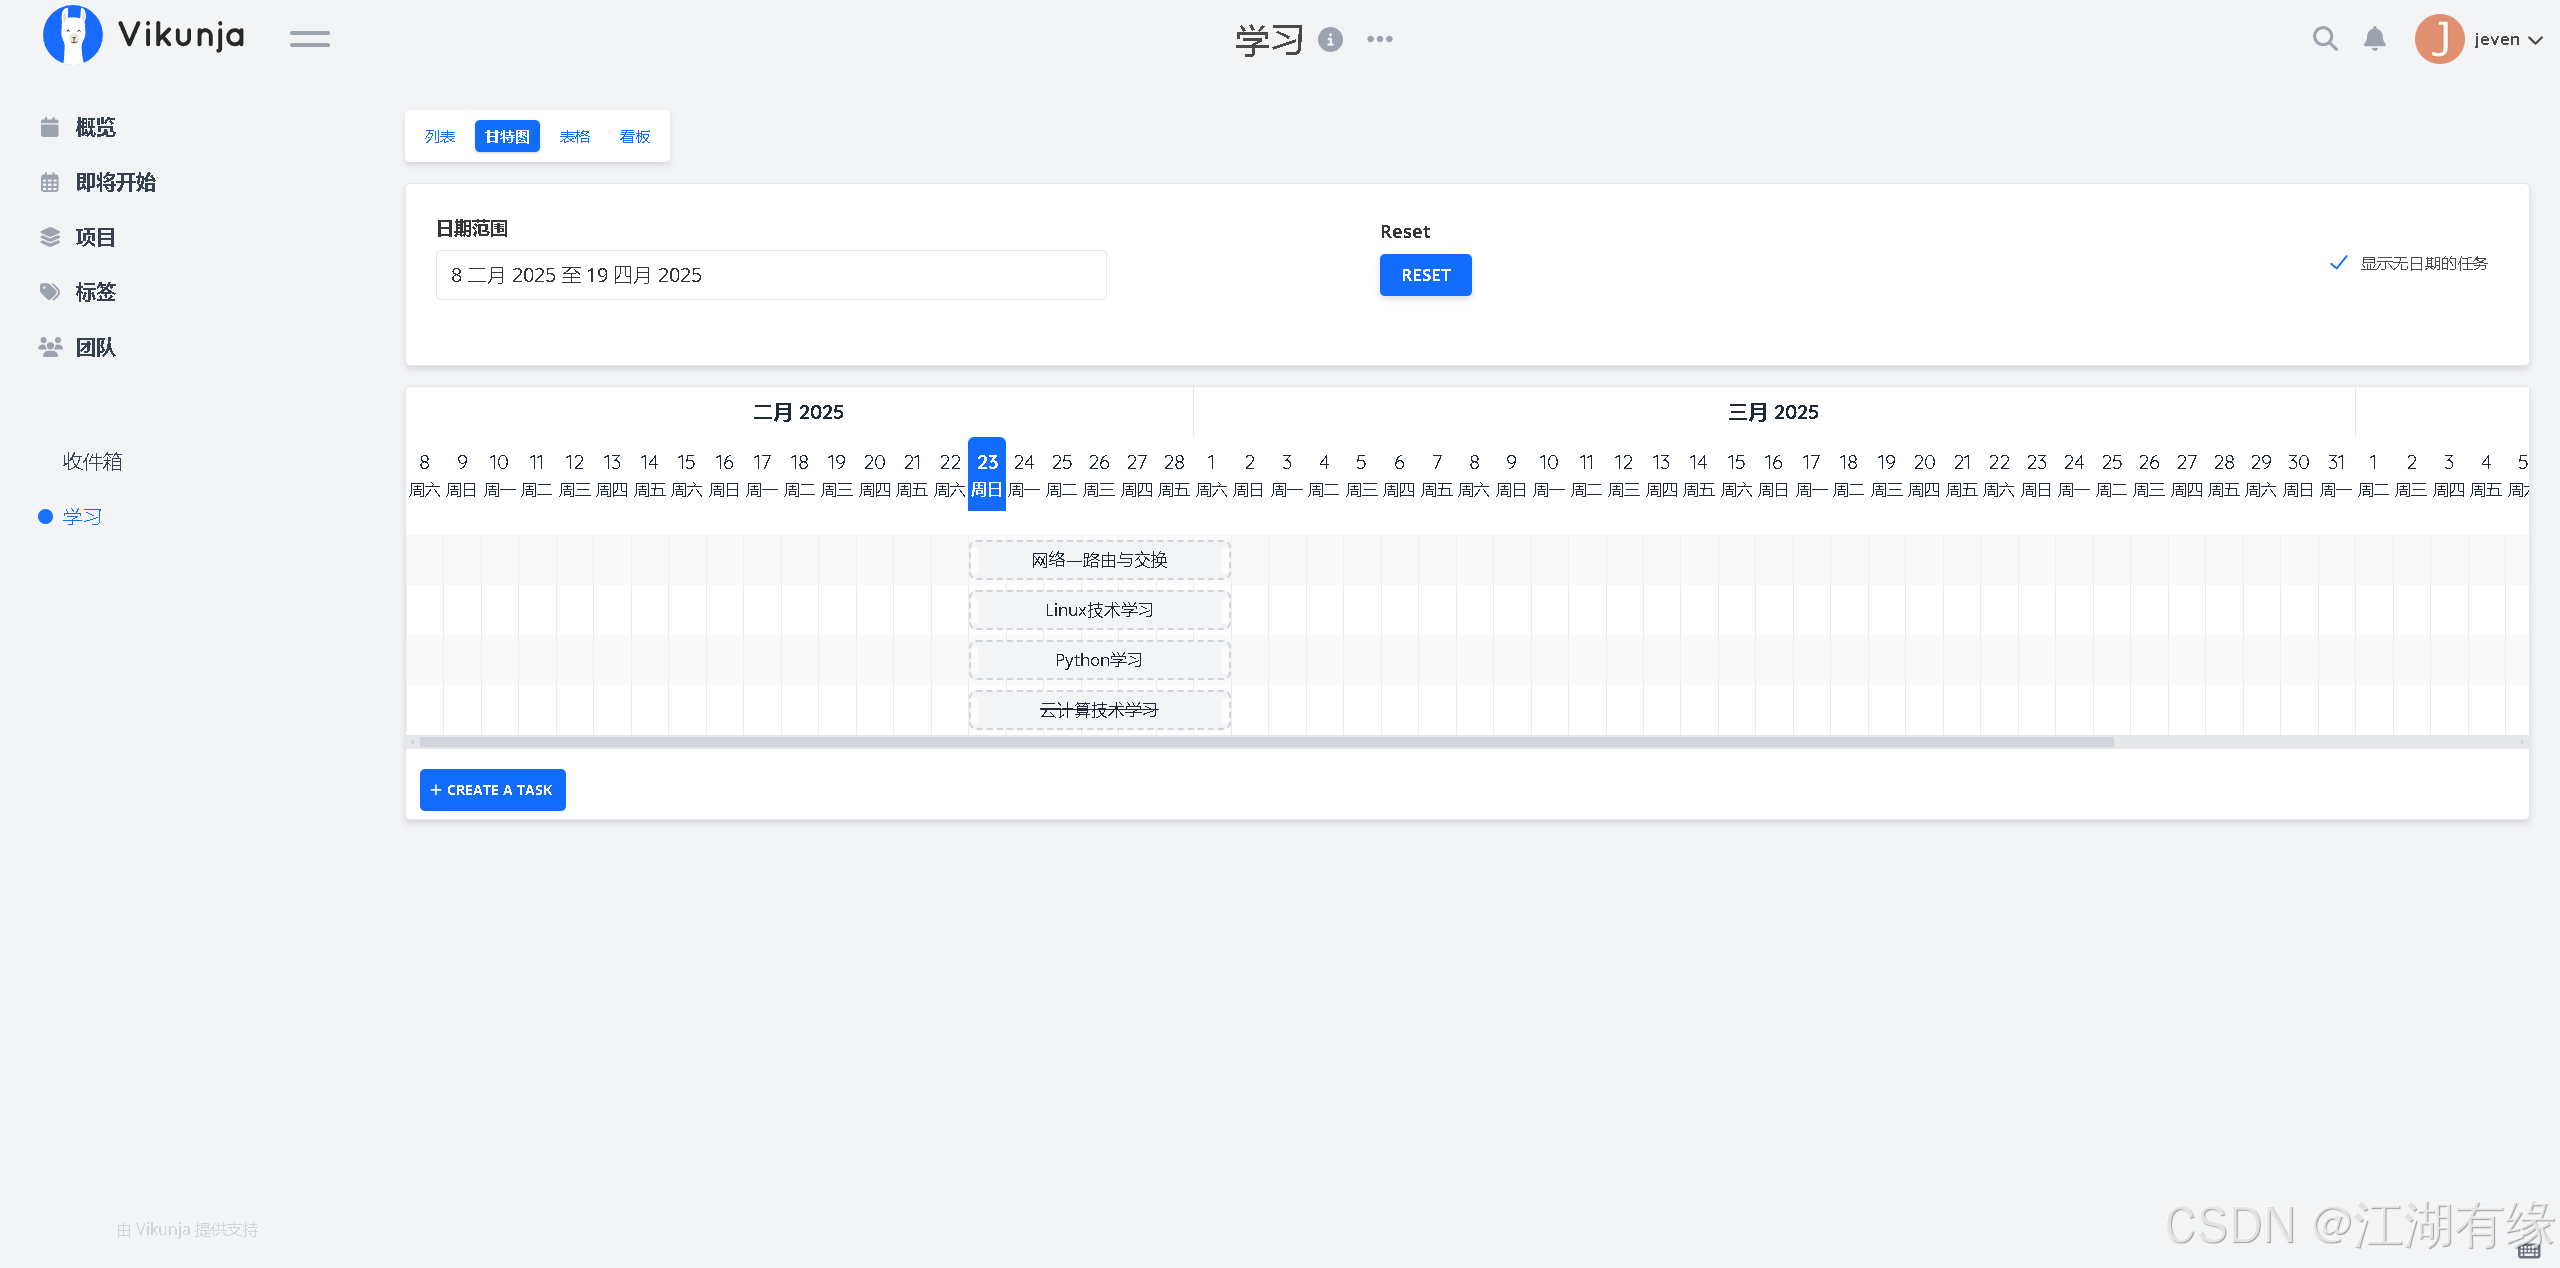Click the 三月 2025 month header
Viewport: 2560px width, 1268px height.
tap(1773, 412)
